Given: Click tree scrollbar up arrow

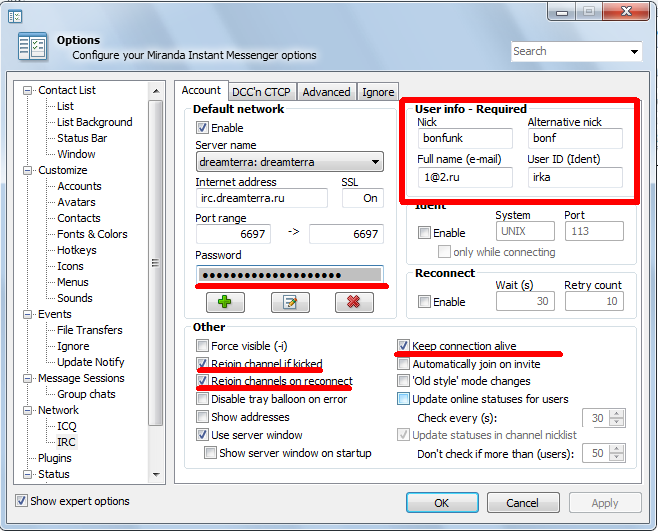Looking at the screenshot, I should coord(156,91).
